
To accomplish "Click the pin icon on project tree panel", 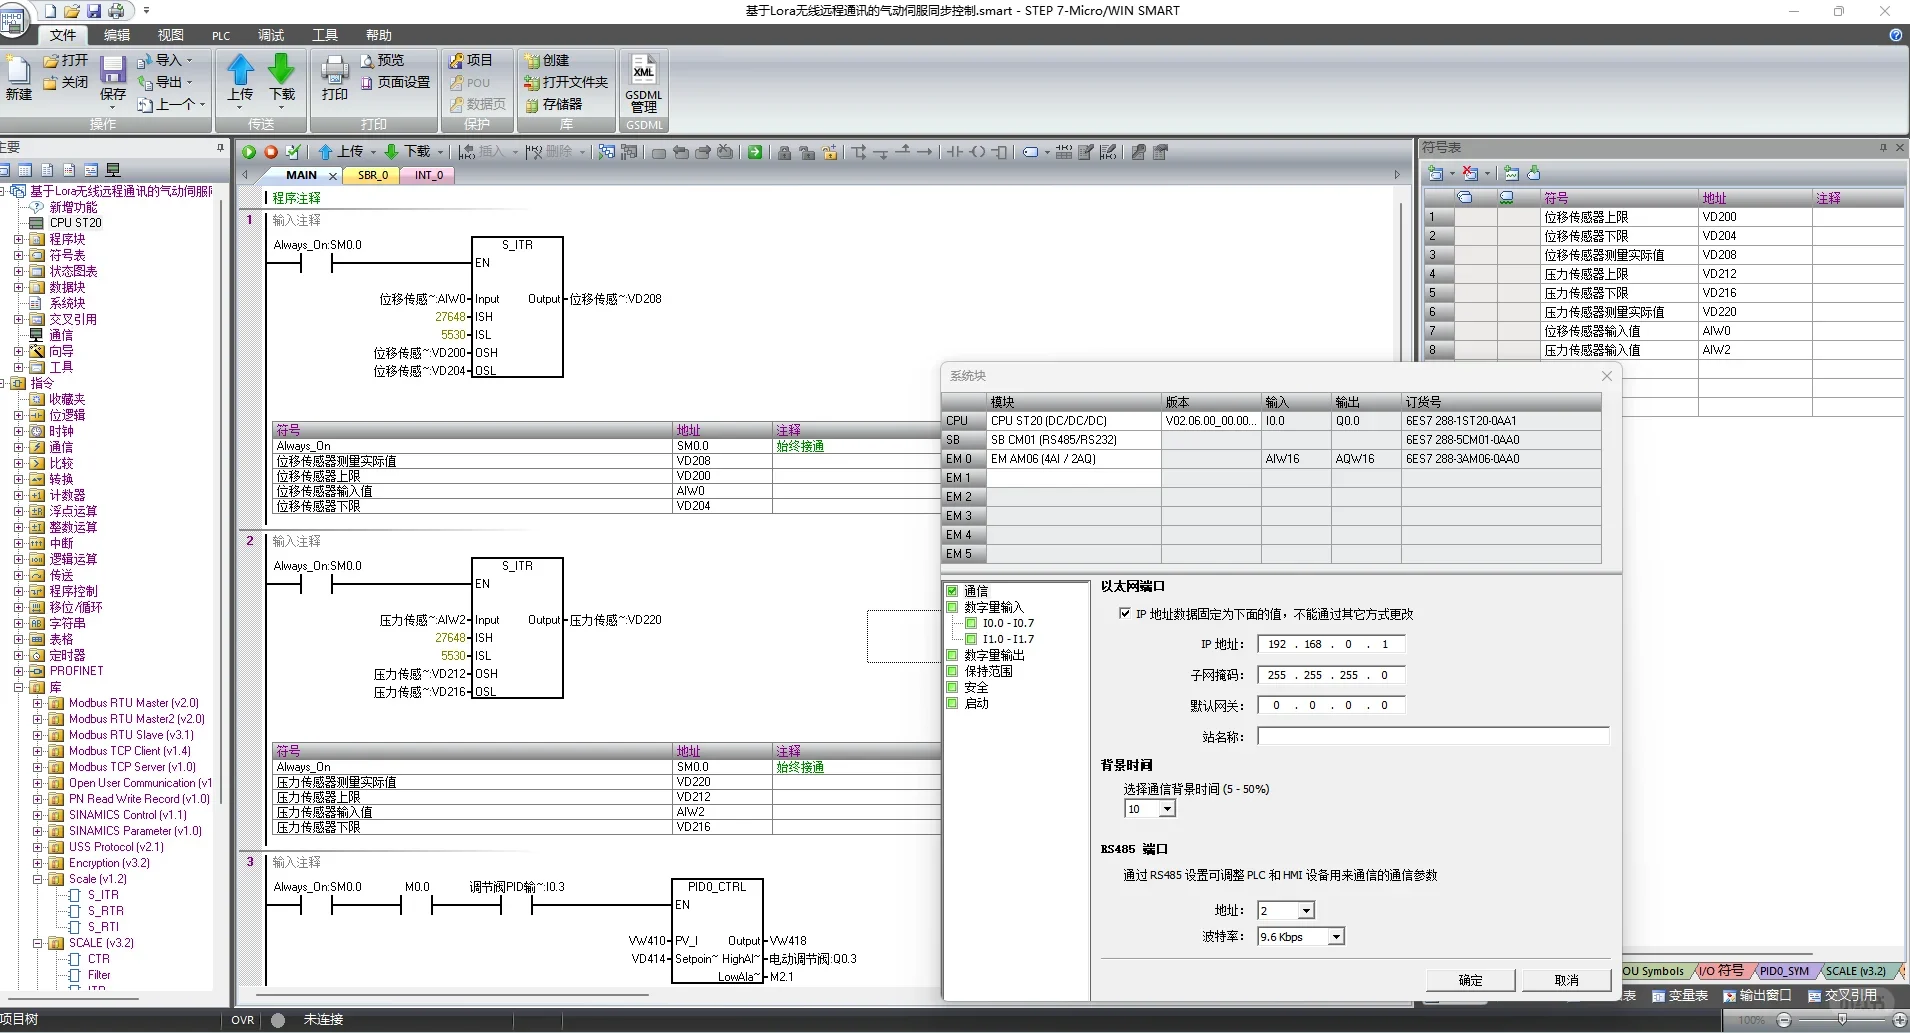I will tap(221, 147).
